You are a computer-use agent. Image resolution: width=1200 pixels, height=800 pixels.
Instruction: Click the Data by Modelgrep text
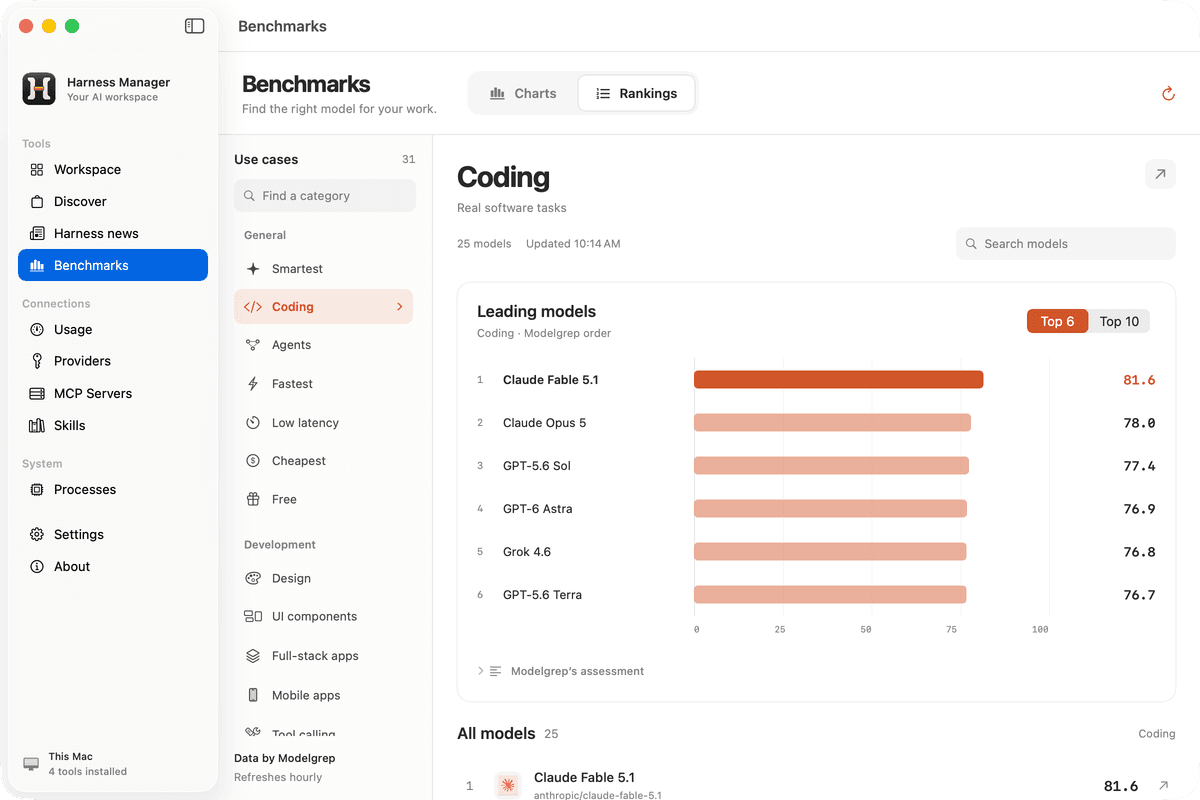[x=284, y=758]
